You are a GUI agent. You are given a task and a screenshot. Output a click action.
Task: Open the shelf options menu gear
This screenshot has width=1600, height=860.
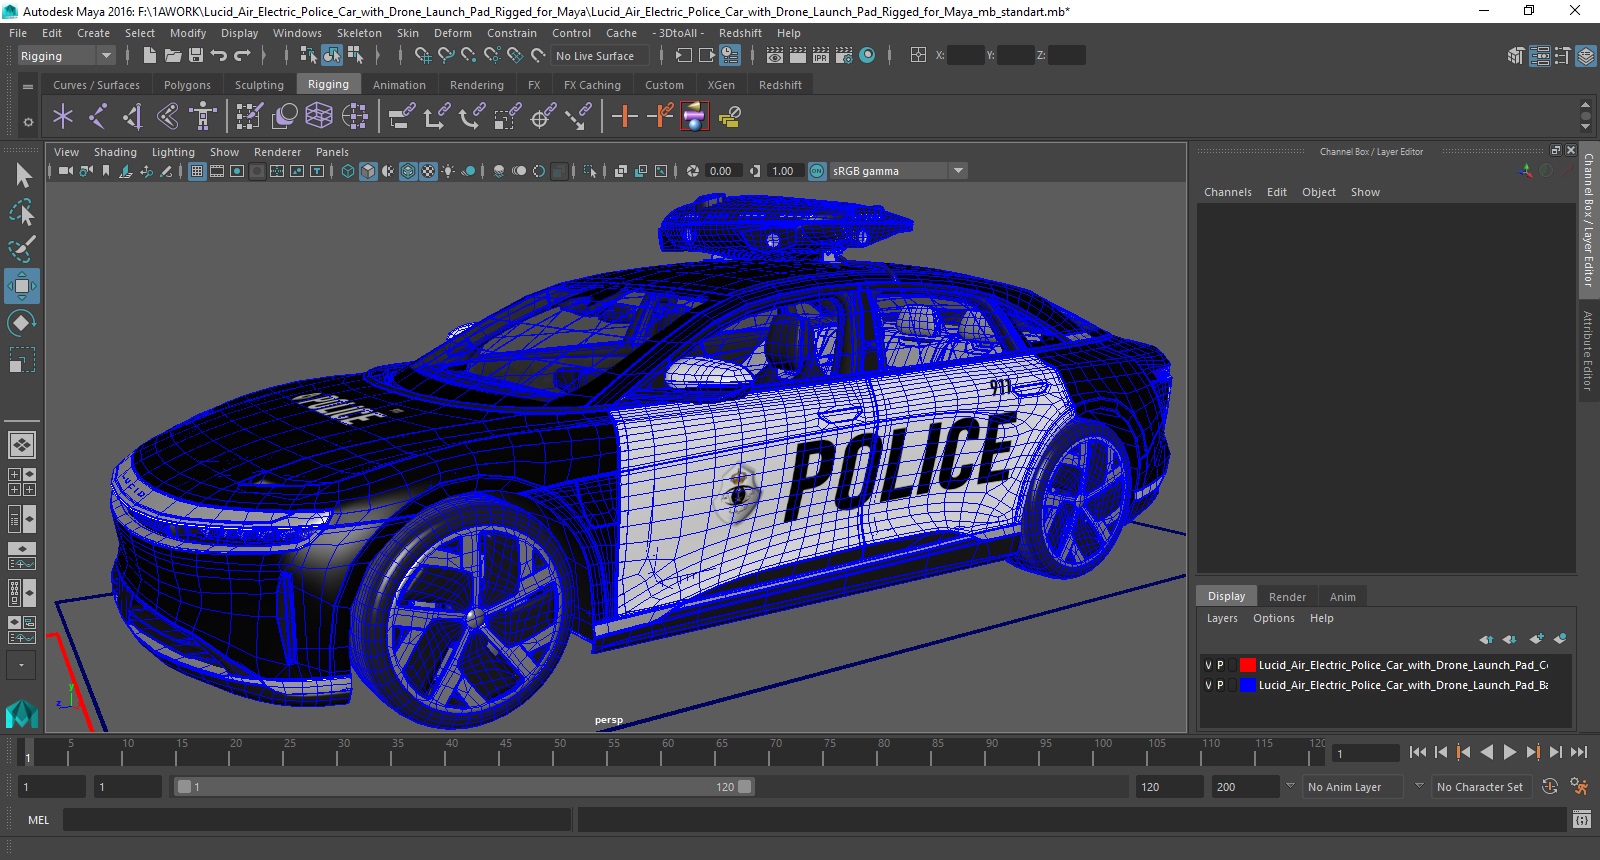pos(28,122)
